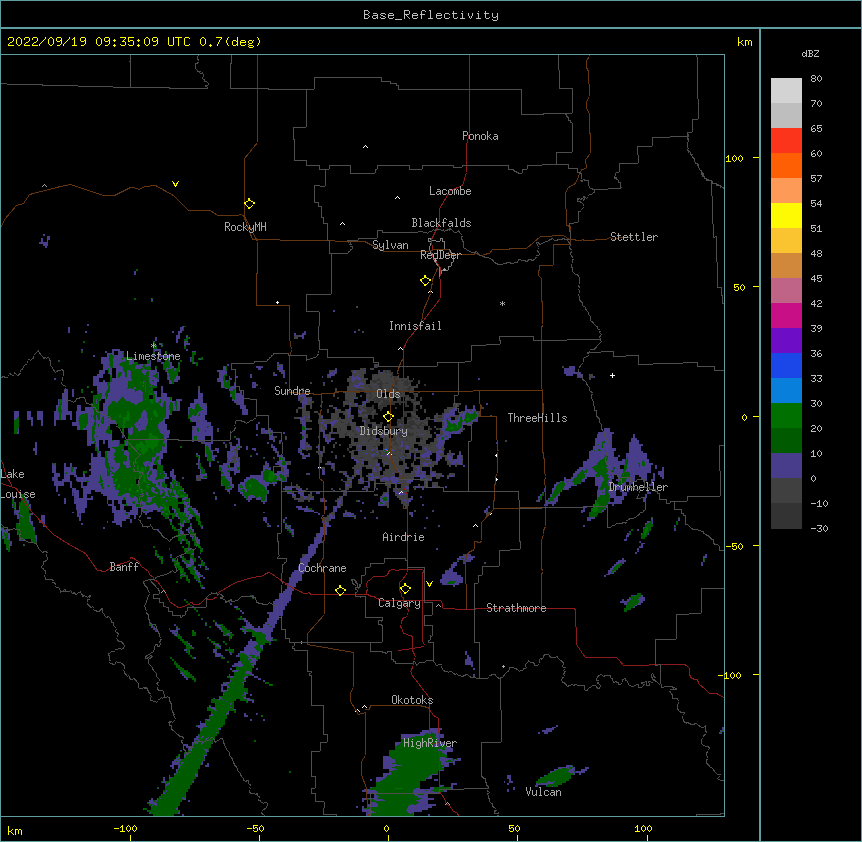The height and width of the screenshot is (842, 862).
Task: Select the Sundre label
Action: [x=292, y=391]
